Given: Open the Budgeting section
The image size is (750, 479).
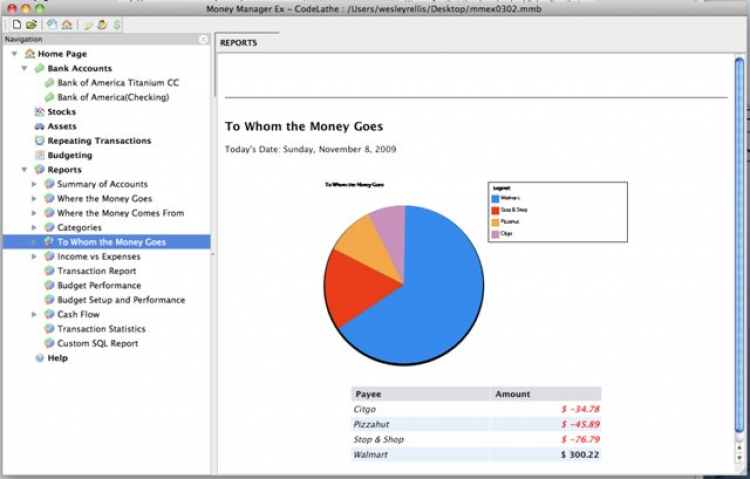Looking at the screenshot, I should pyautogui.click(x=70, y=155).
